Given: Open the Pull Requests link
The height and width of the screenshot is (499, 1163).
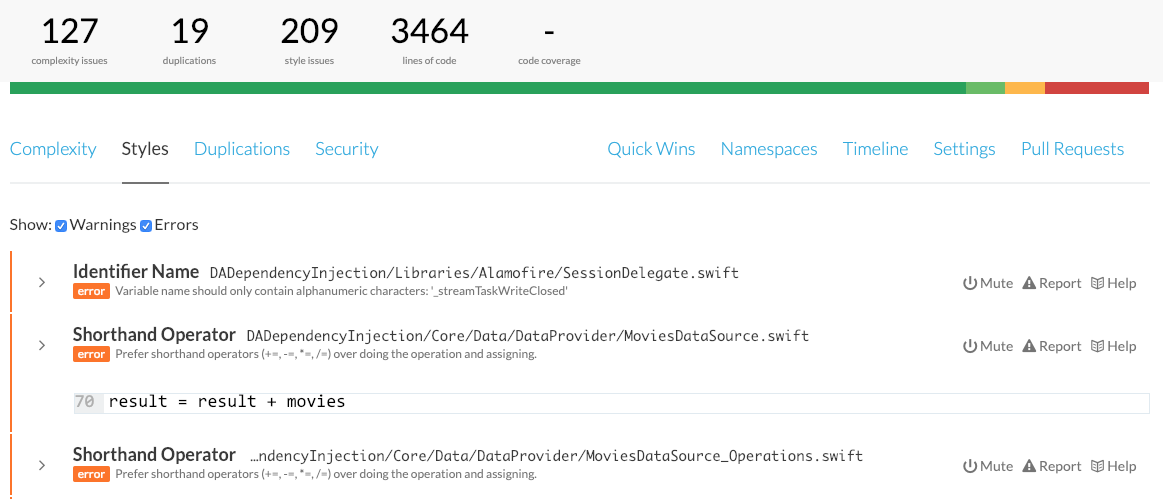Looking at the screenshot, I should pyautogui.click(x=1072, y=149).
